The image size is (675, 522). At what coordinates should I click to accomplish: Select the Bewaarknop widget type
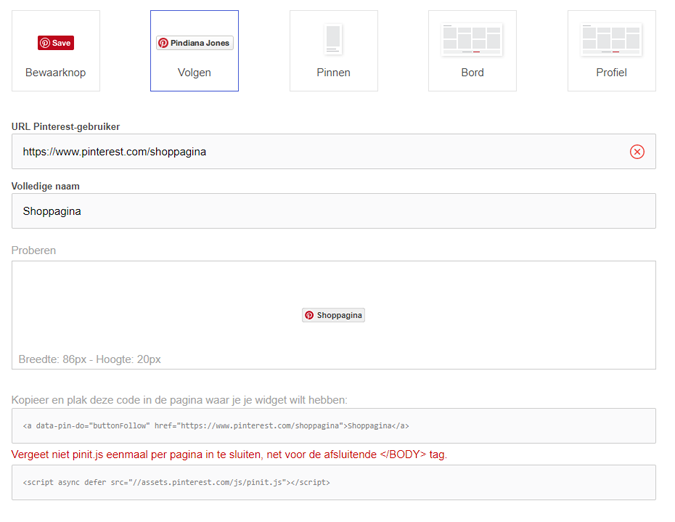(x=56, y=51)
